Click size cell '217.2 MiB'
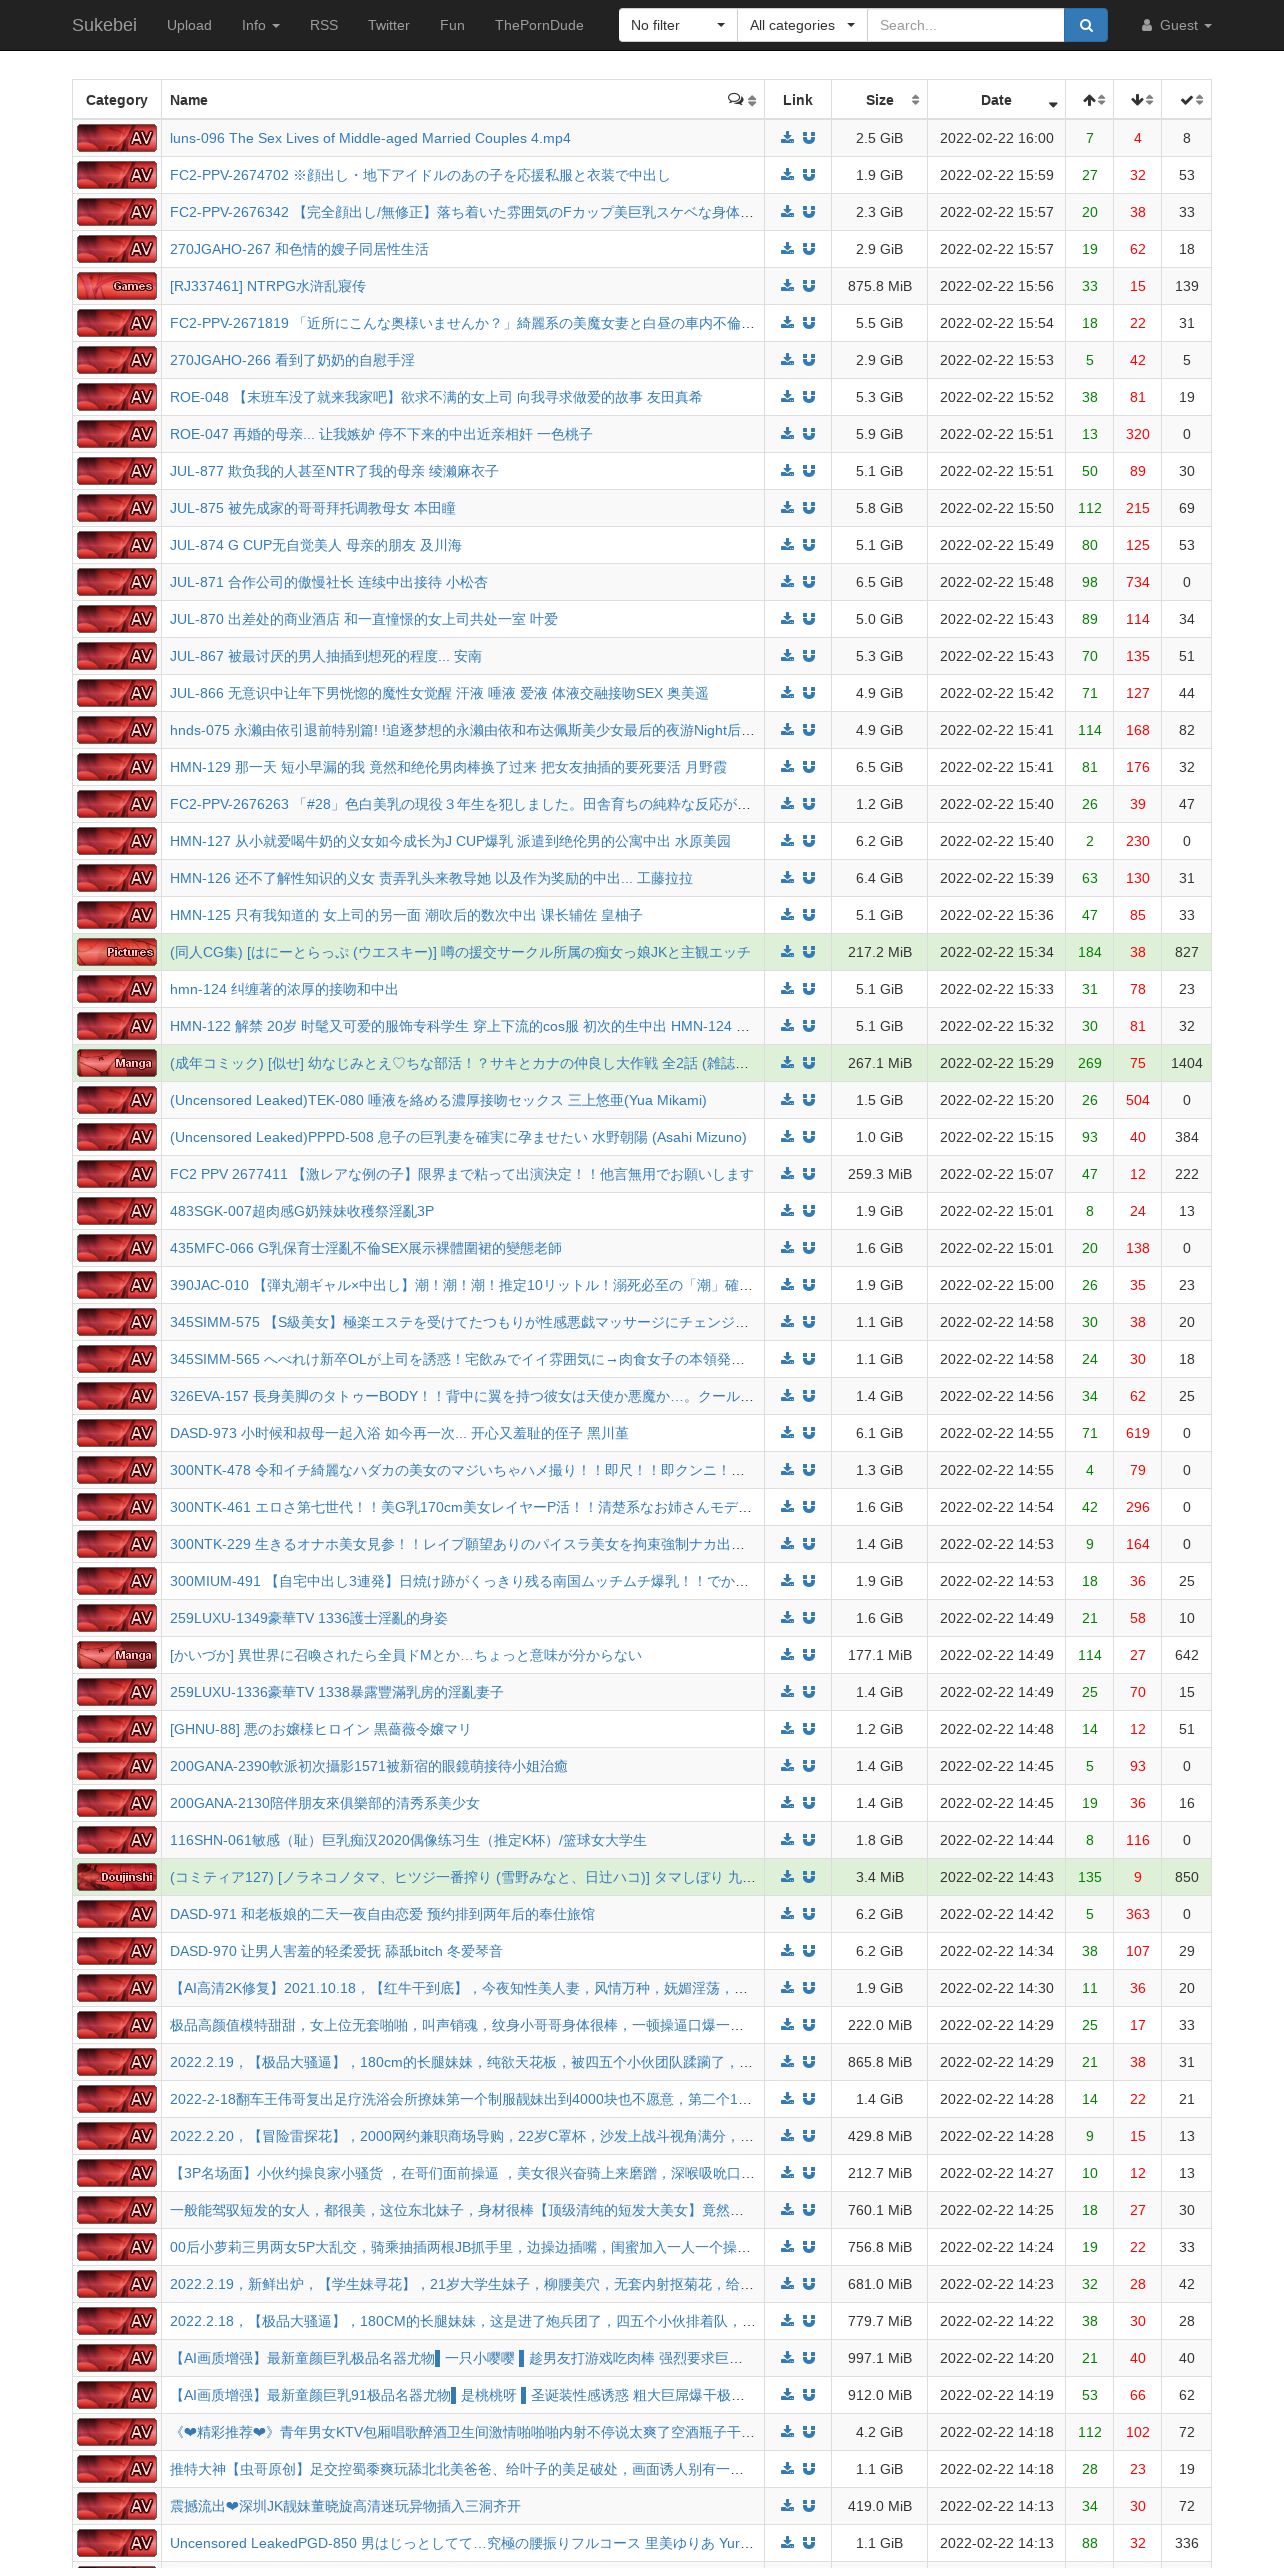This screenshot has width=1284, height=2568. coord(880,952)
